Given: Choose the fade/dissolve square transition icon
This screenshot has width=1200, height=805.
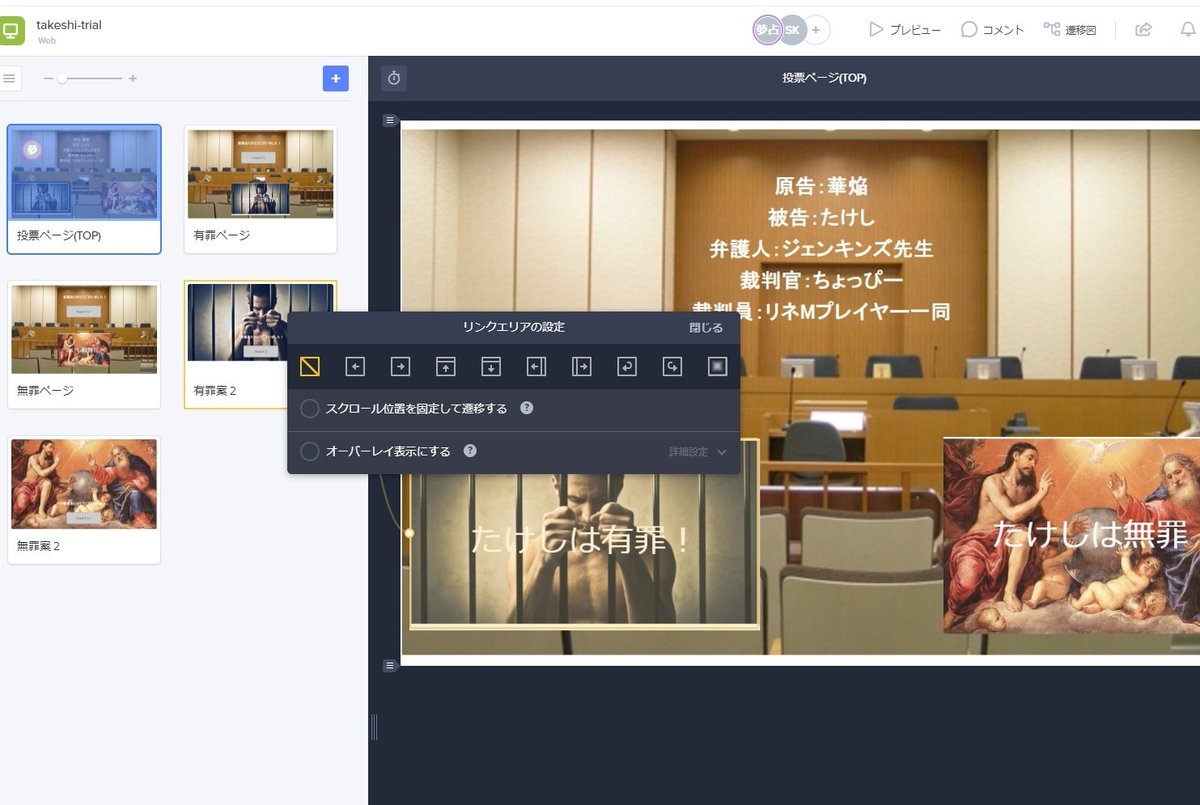Looking at the screenshot, I should (x=717, y=367).
